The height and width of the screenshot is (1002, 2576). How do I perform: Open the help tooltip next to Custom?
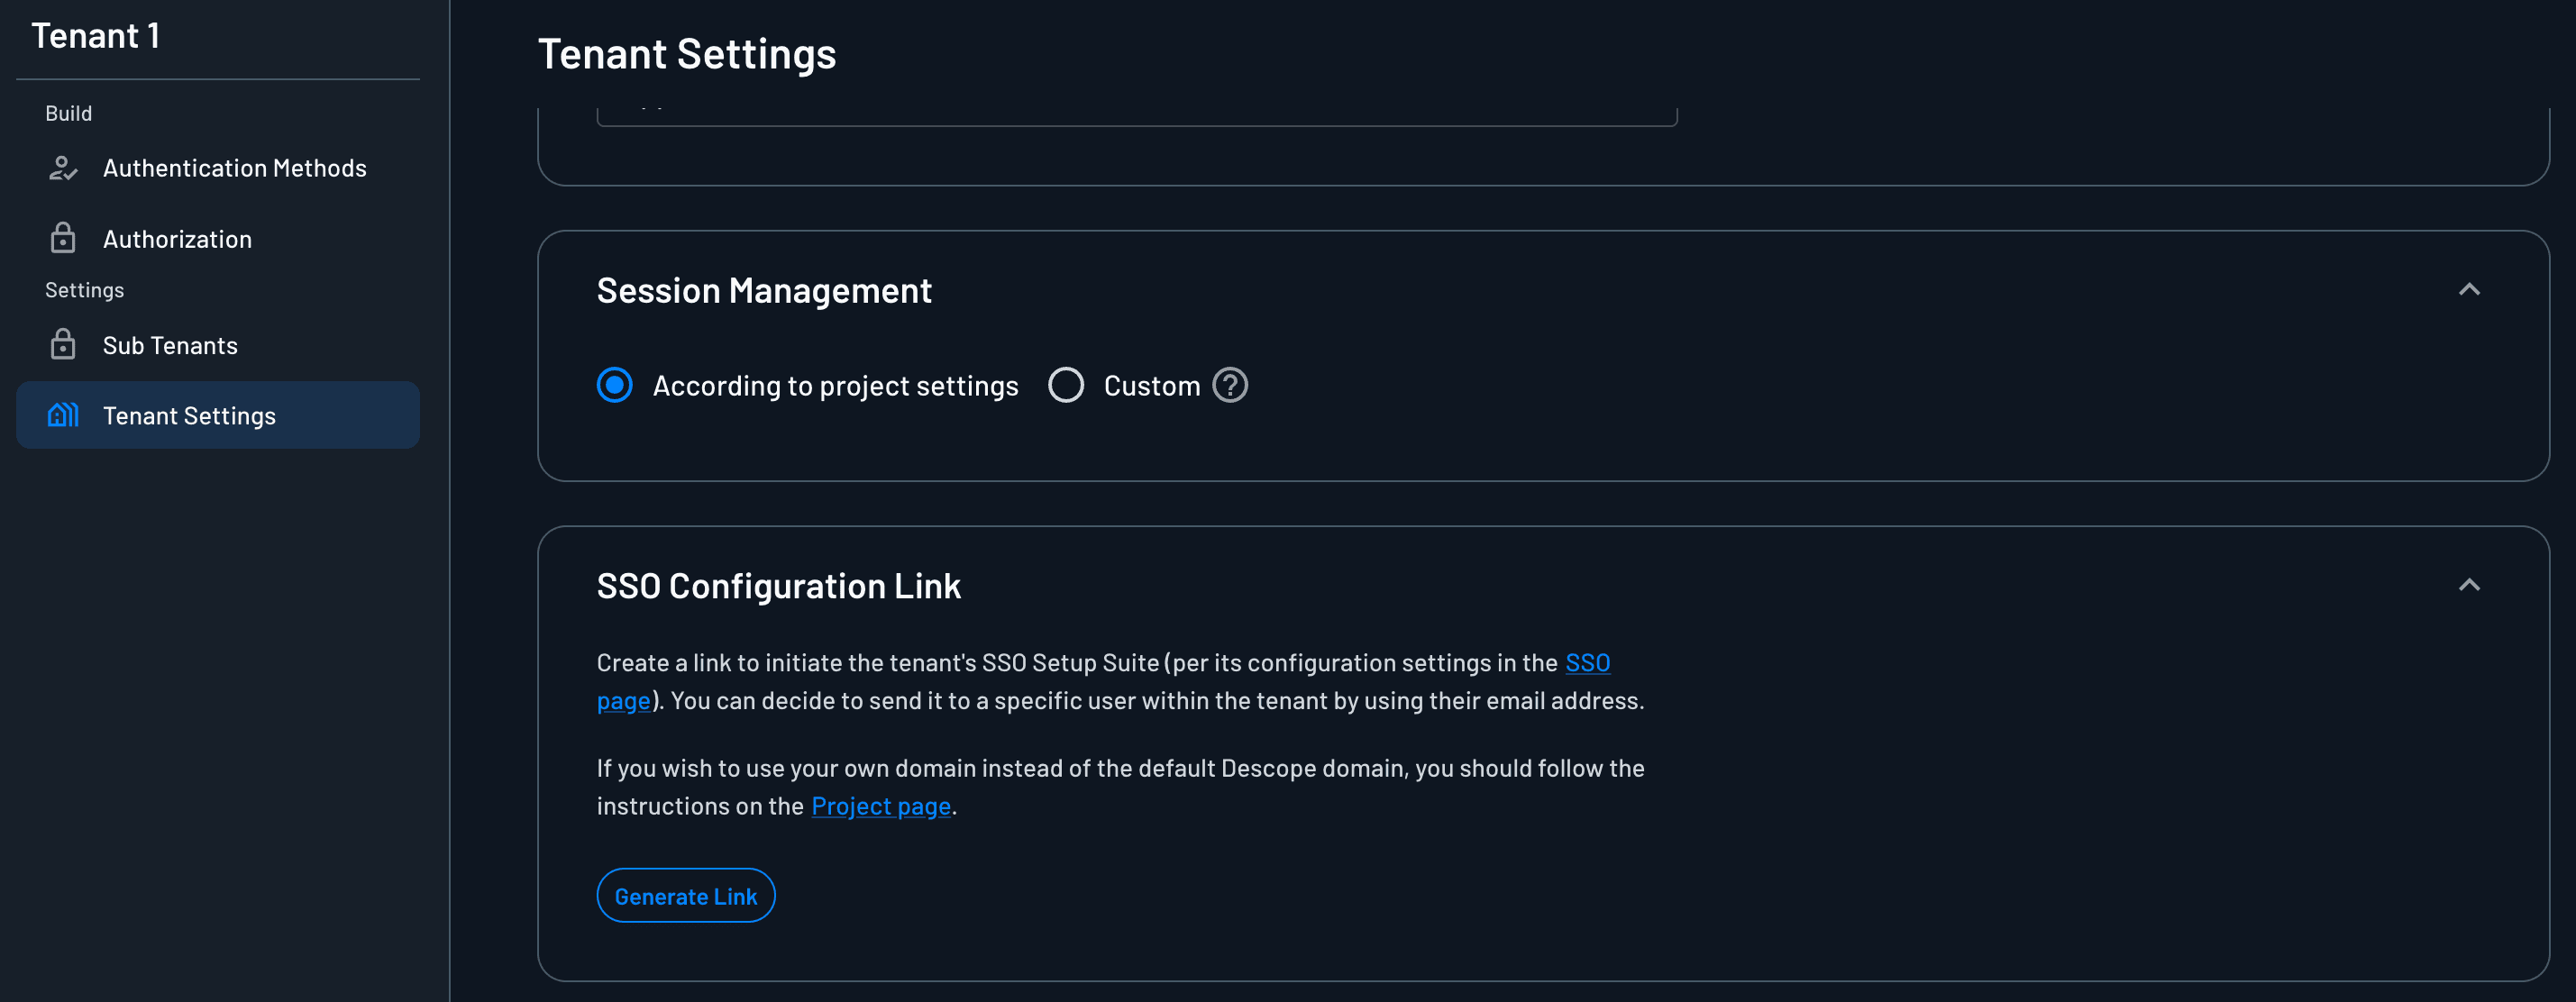click(1230, 384)
